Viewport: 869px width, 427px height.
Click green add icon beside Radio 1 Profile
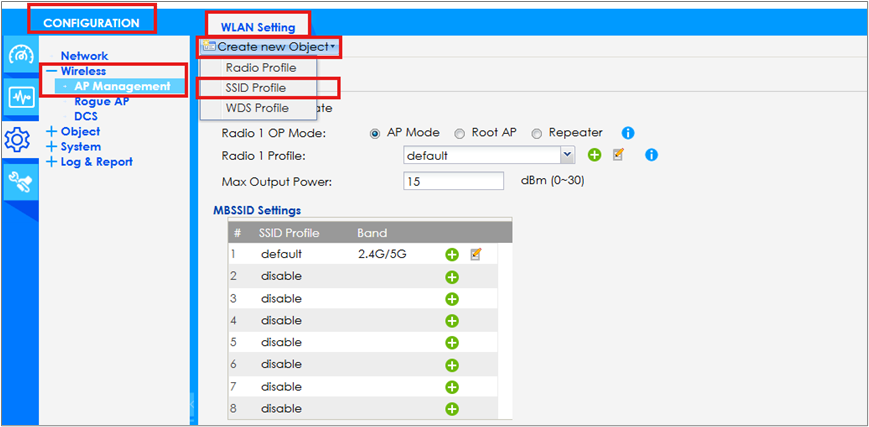pyautogui.click(x=594, y=155)
